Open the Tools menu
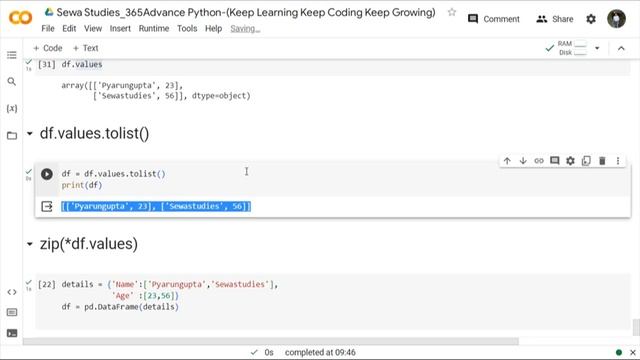640x360 pixels. (187, 29)
